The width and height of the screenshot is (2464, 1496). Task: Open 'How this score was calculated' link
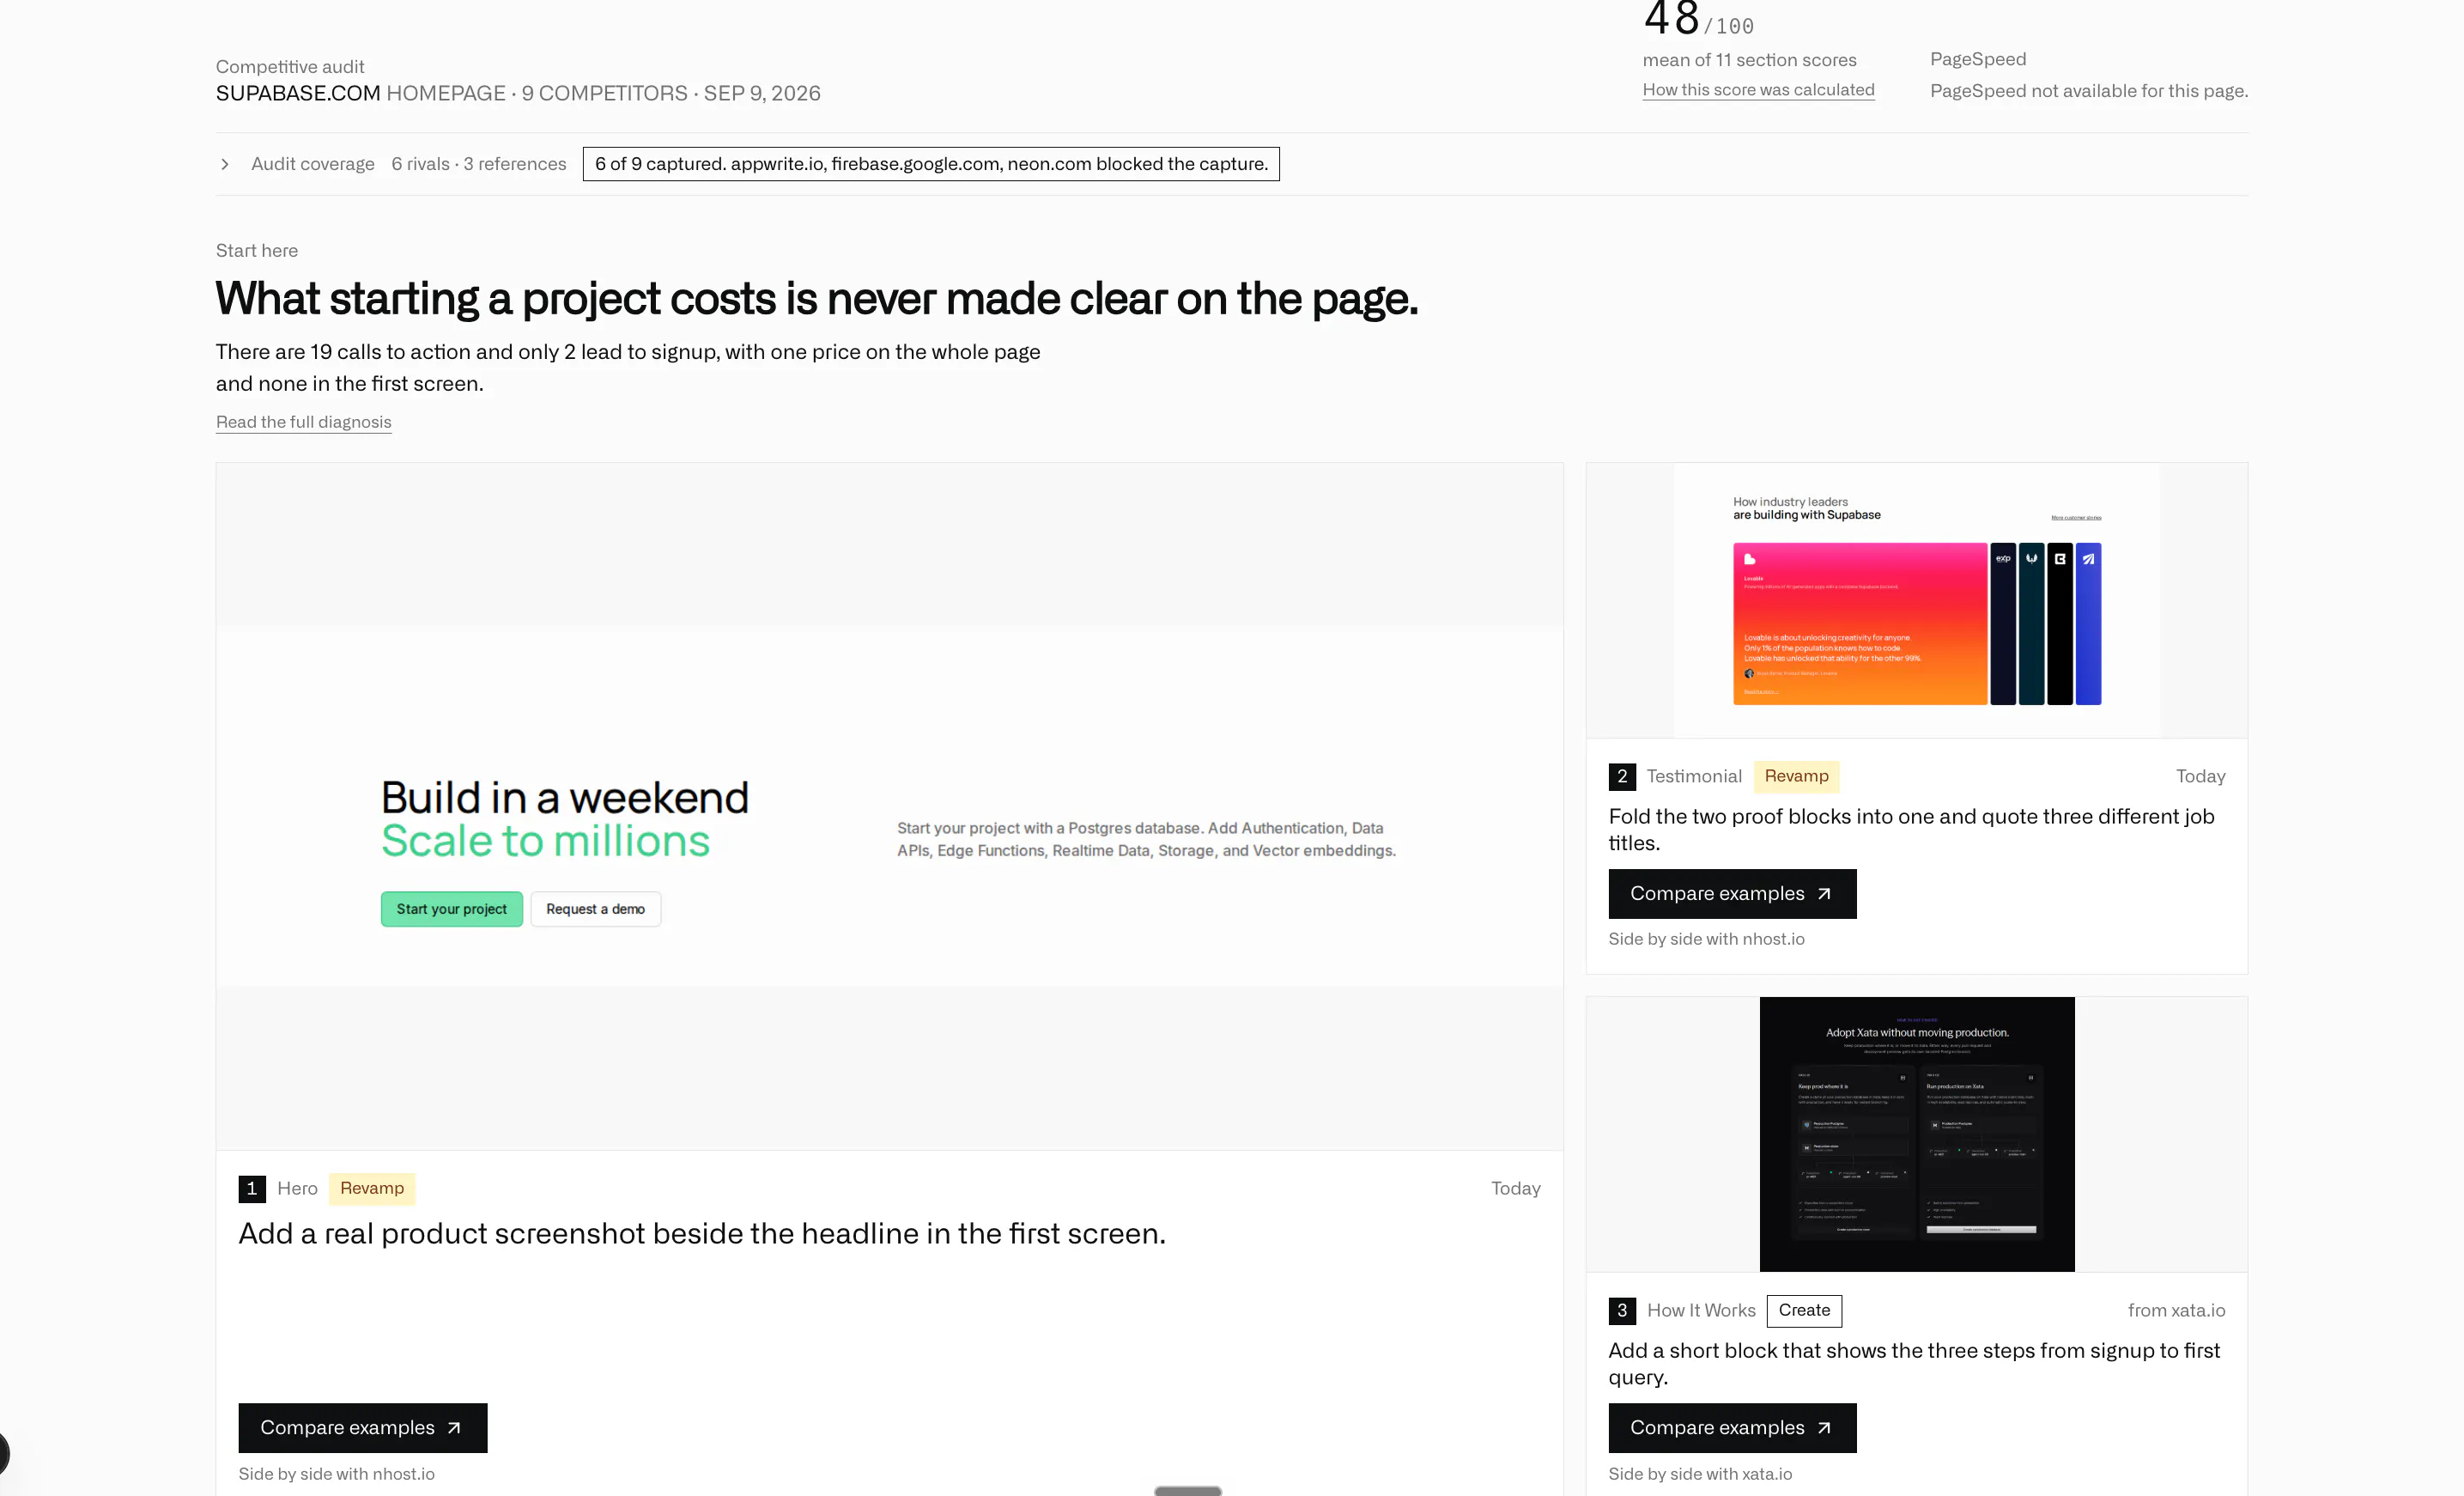tap(1758, 90)
